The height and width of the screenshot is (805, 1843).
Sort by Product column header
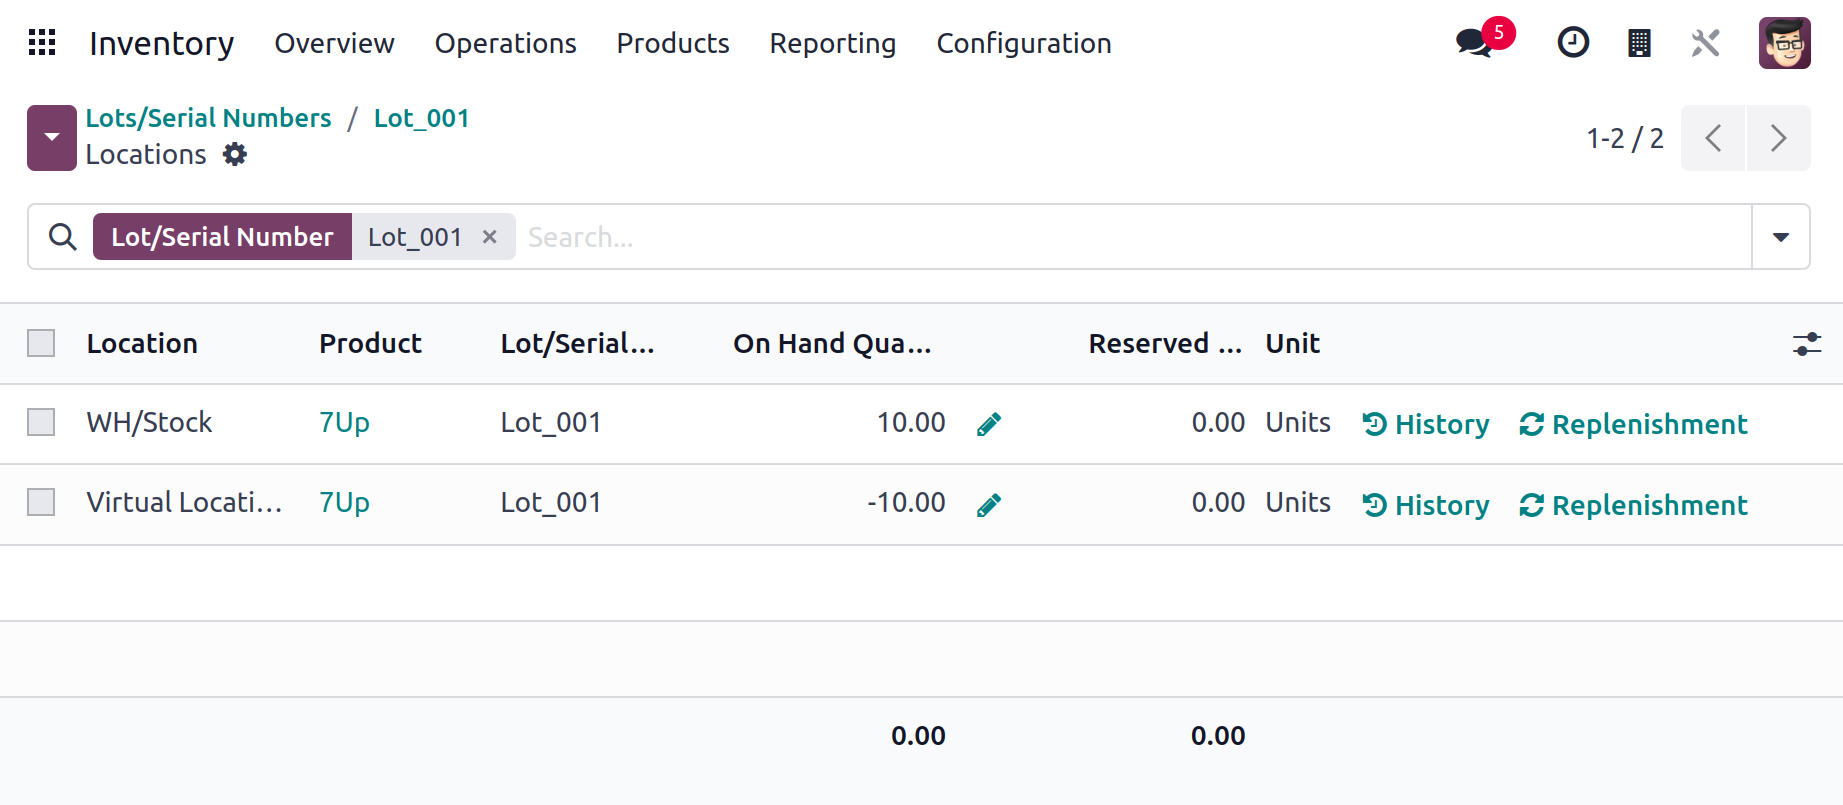click(370, 343)
